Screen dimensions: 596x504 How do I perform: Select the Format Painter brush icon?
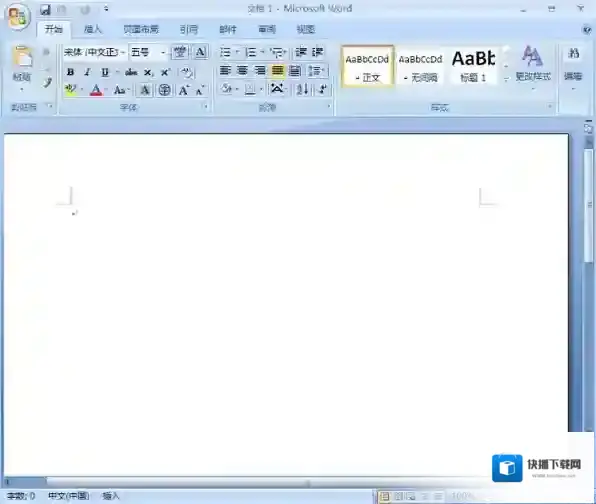point(47,82)
